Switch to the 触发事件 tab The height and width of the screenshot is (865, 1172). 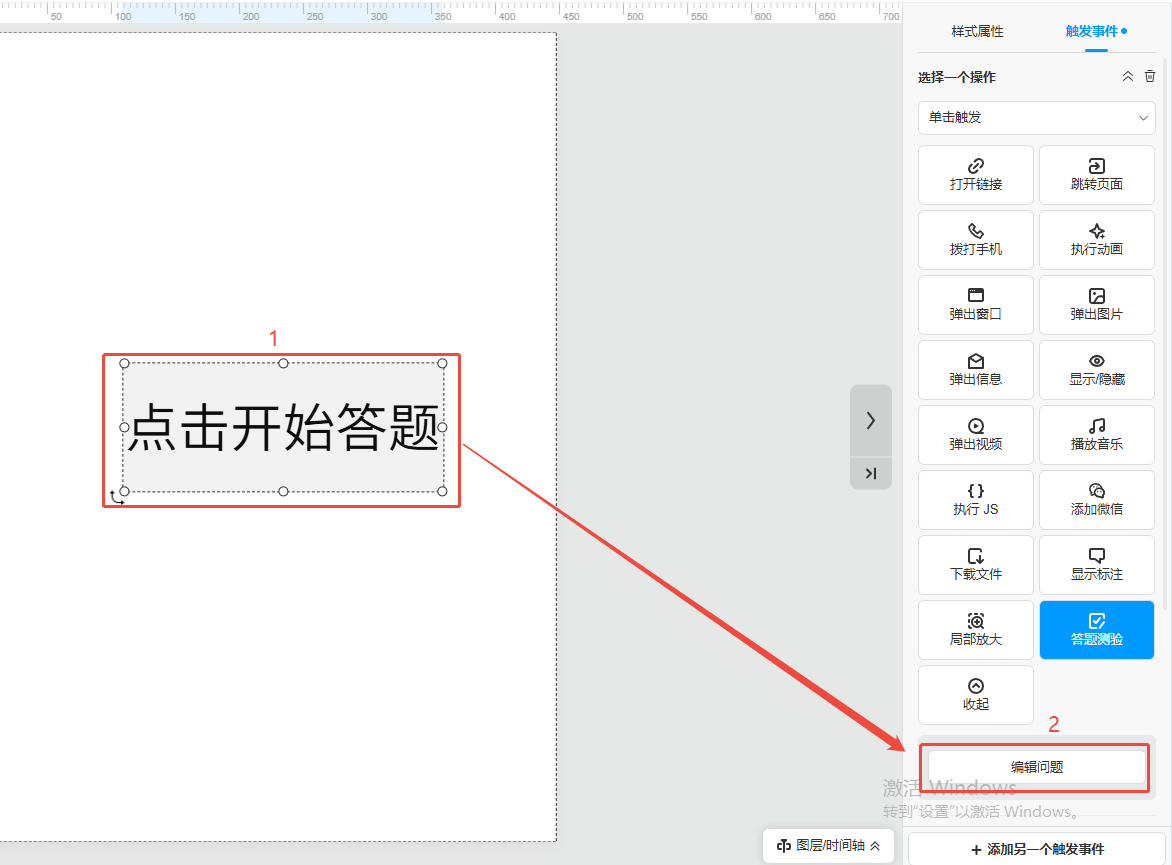[x=1092, y=32]
